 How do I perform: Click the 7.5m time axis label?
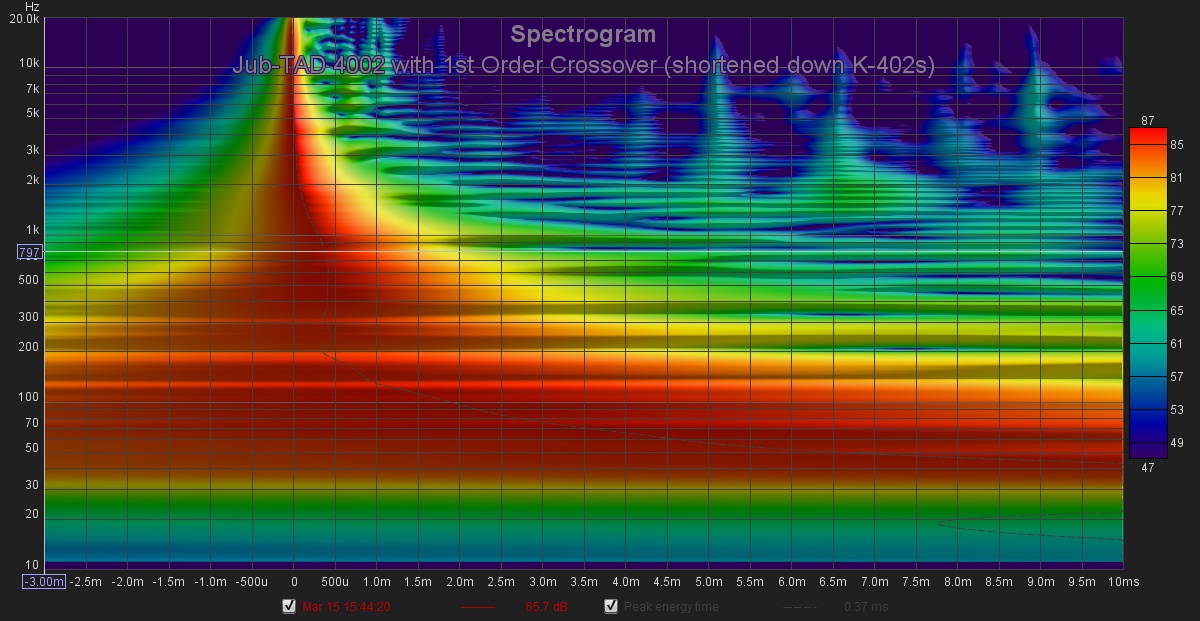916,581
